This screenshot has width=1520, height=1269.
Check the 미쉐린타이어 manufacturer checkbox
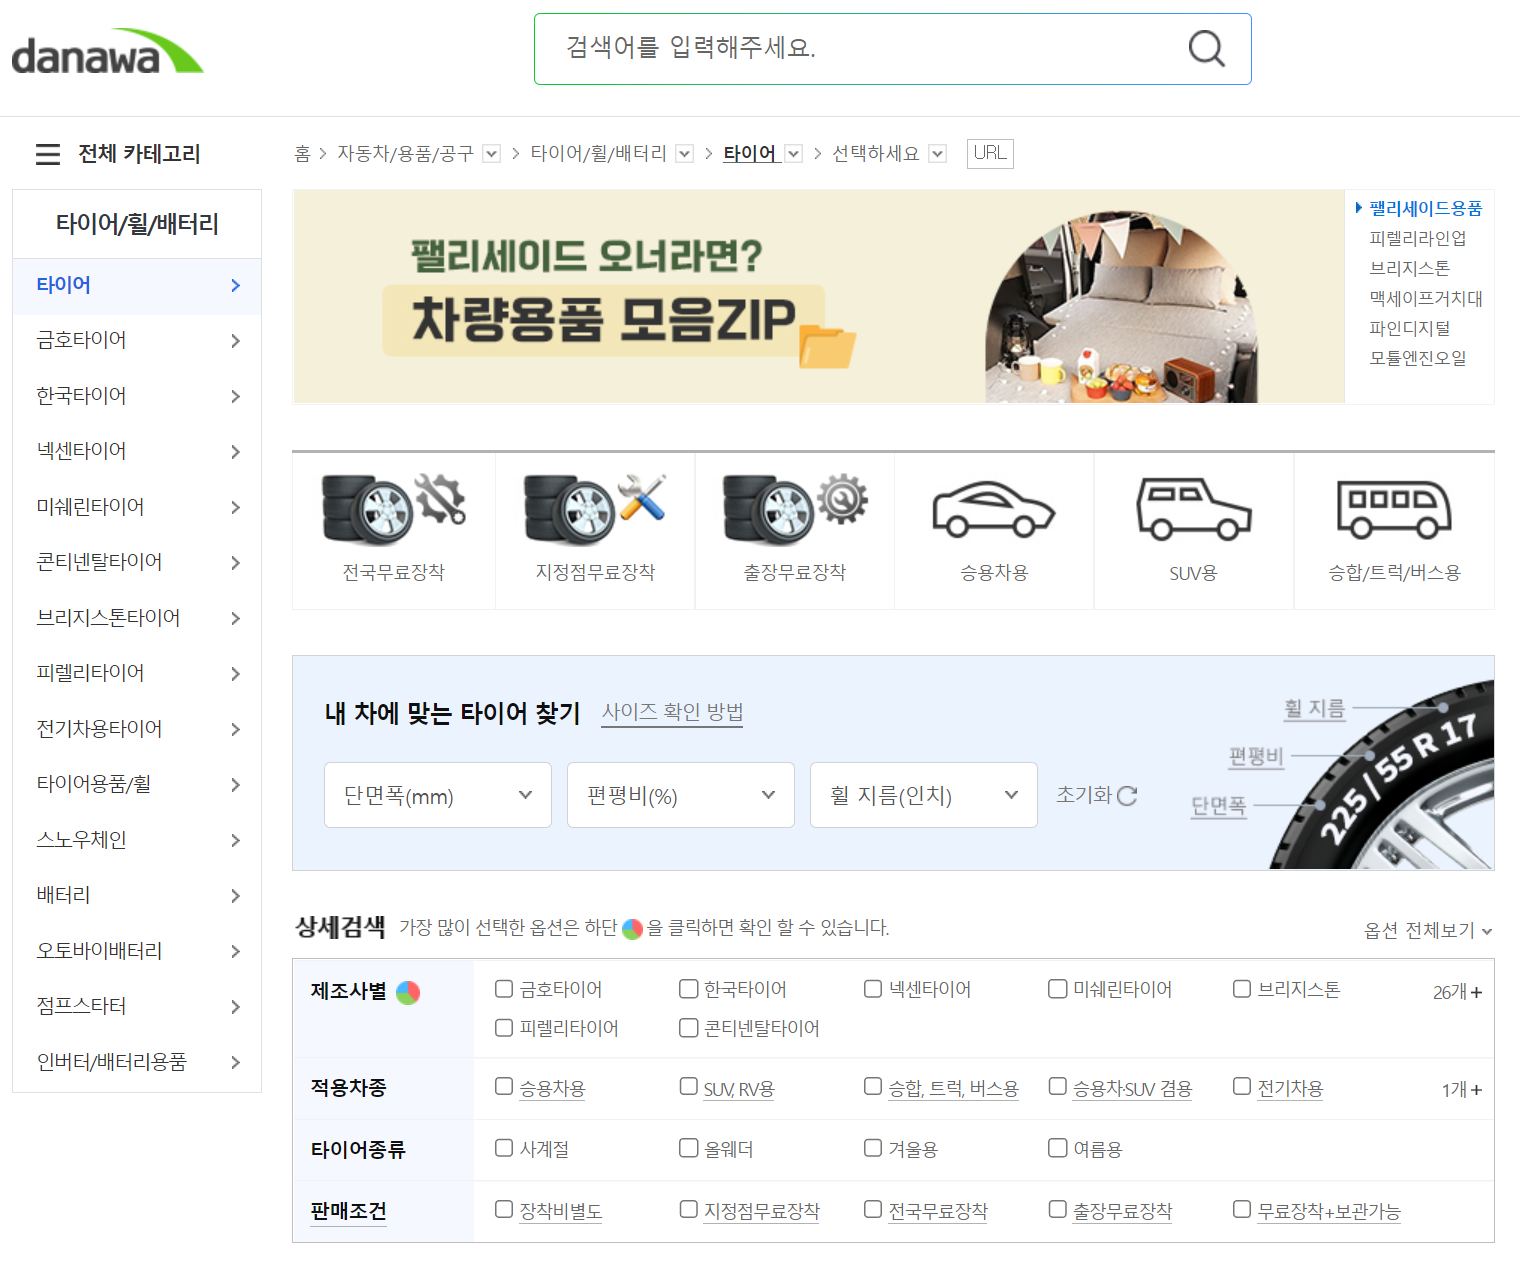point(1057,989)
